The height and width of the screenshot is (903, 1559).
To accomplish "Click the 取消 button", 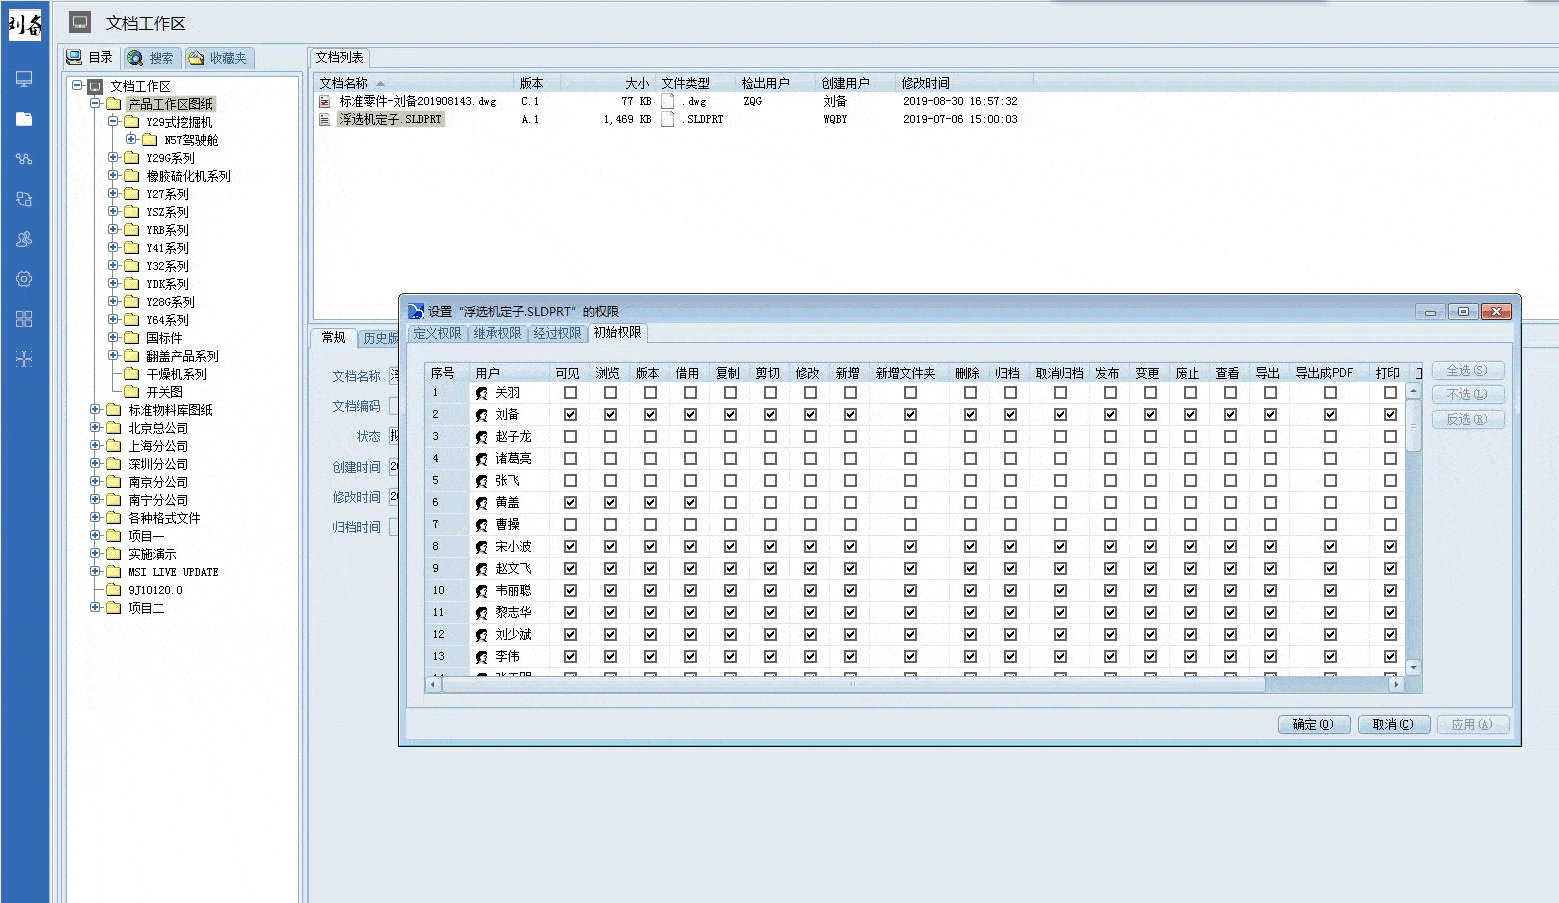I will [1394, 724].
